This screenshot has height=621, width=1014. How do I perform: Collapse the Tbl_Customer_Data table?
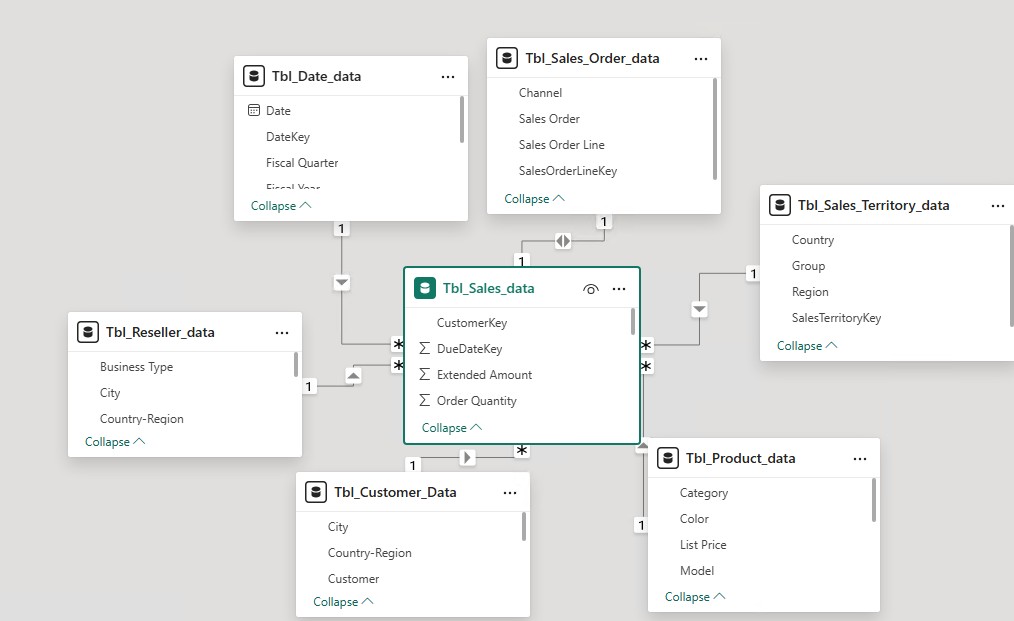pos(343,602)
